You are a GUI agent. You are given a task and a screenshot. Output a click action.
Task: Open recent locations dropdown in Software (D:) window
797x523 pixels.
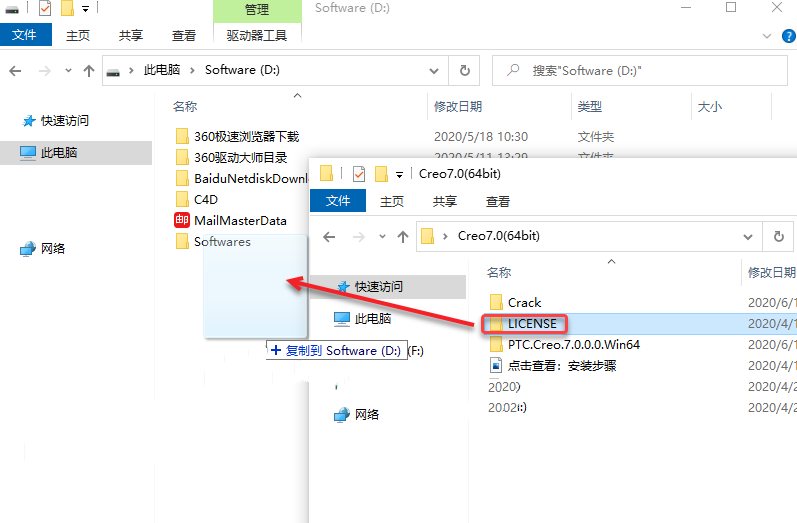pos(68,71)
